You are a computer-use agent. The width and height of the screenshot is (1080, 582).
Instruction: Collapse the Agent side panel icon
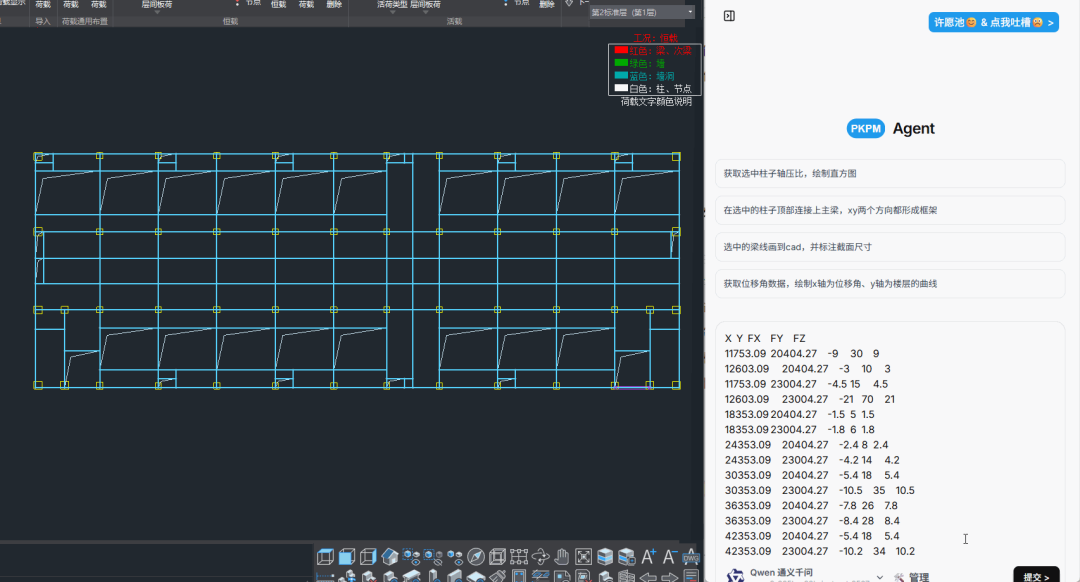point(729,16)
